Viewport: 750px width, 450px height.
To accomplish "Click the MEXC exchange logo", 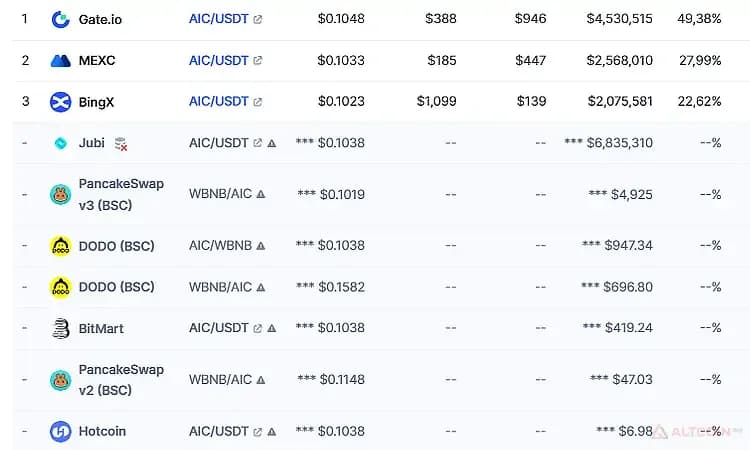I will tap(60, 61).
